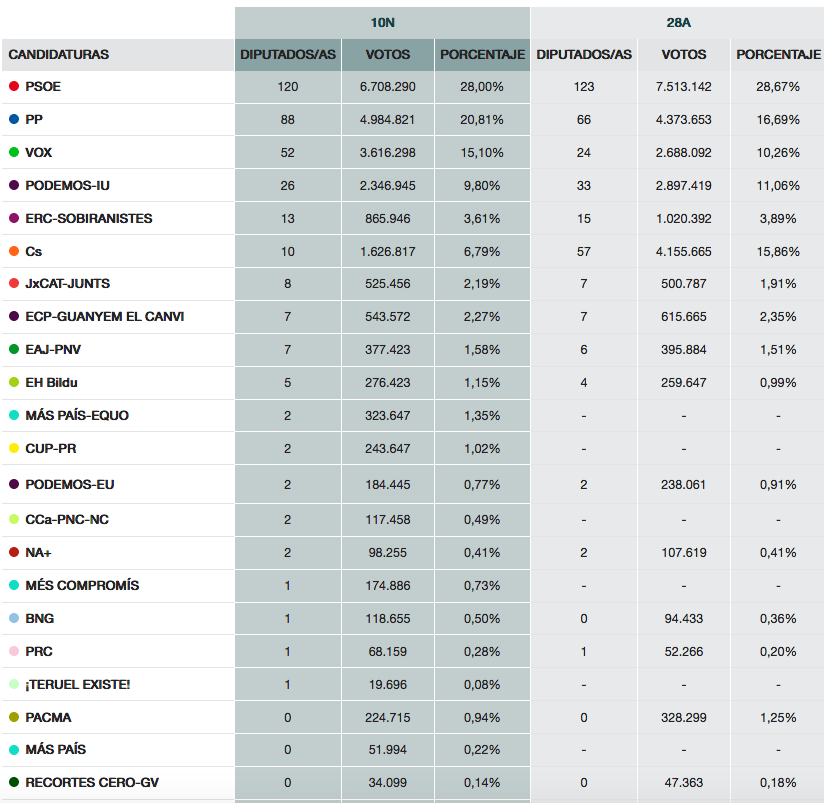Select the MÉS COMPROMÍS row label
The image size is (824, 803).
[83, 585]
